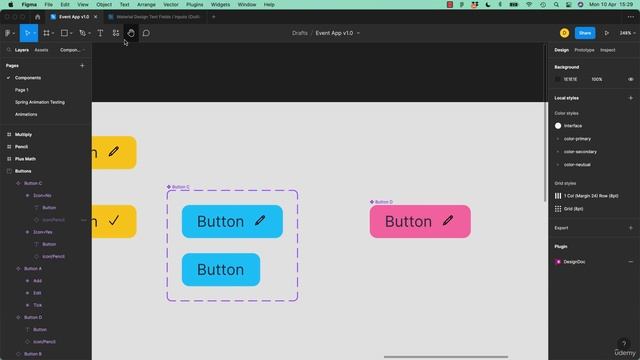Image resolution: width=640 pixels, height=360 pixels.
Task: Click the background opacity 100% field
Action: pyautogui.click(x=597, y=79)
